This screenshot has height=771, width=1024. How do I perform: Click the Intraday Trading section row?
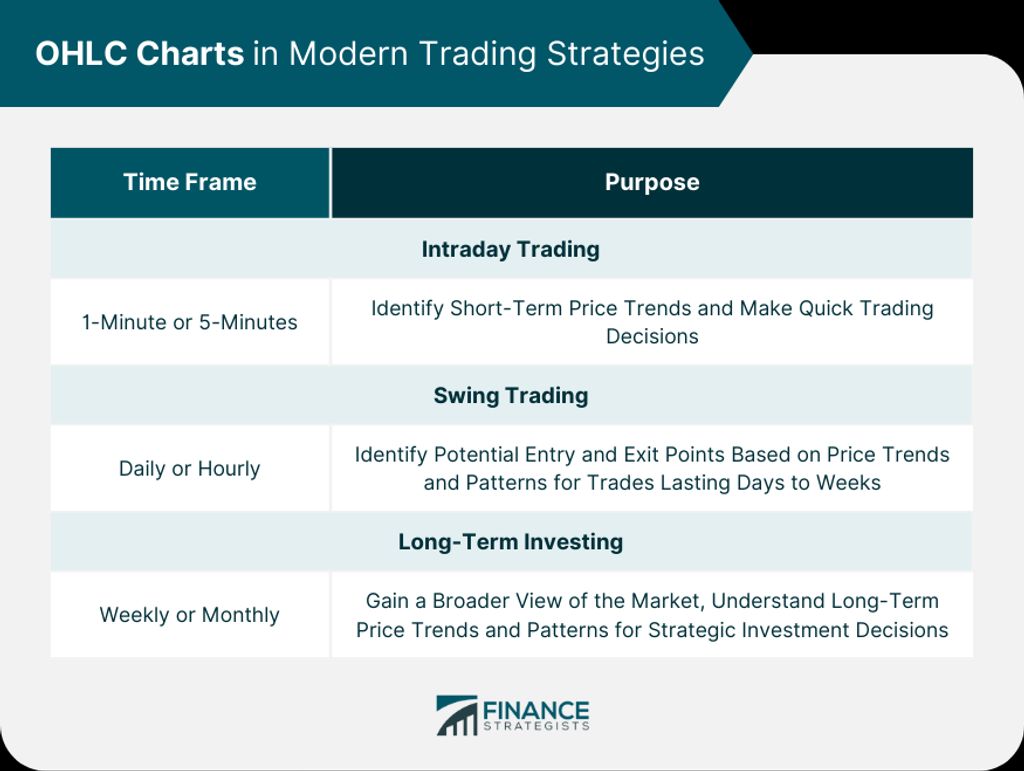(511, 249)
